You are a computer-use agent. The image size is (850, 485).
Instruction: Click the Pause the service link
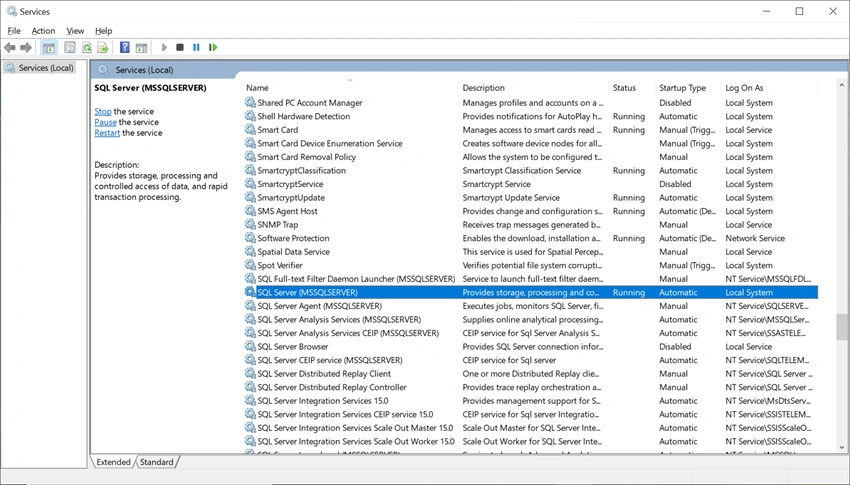(x=105, y=122)
